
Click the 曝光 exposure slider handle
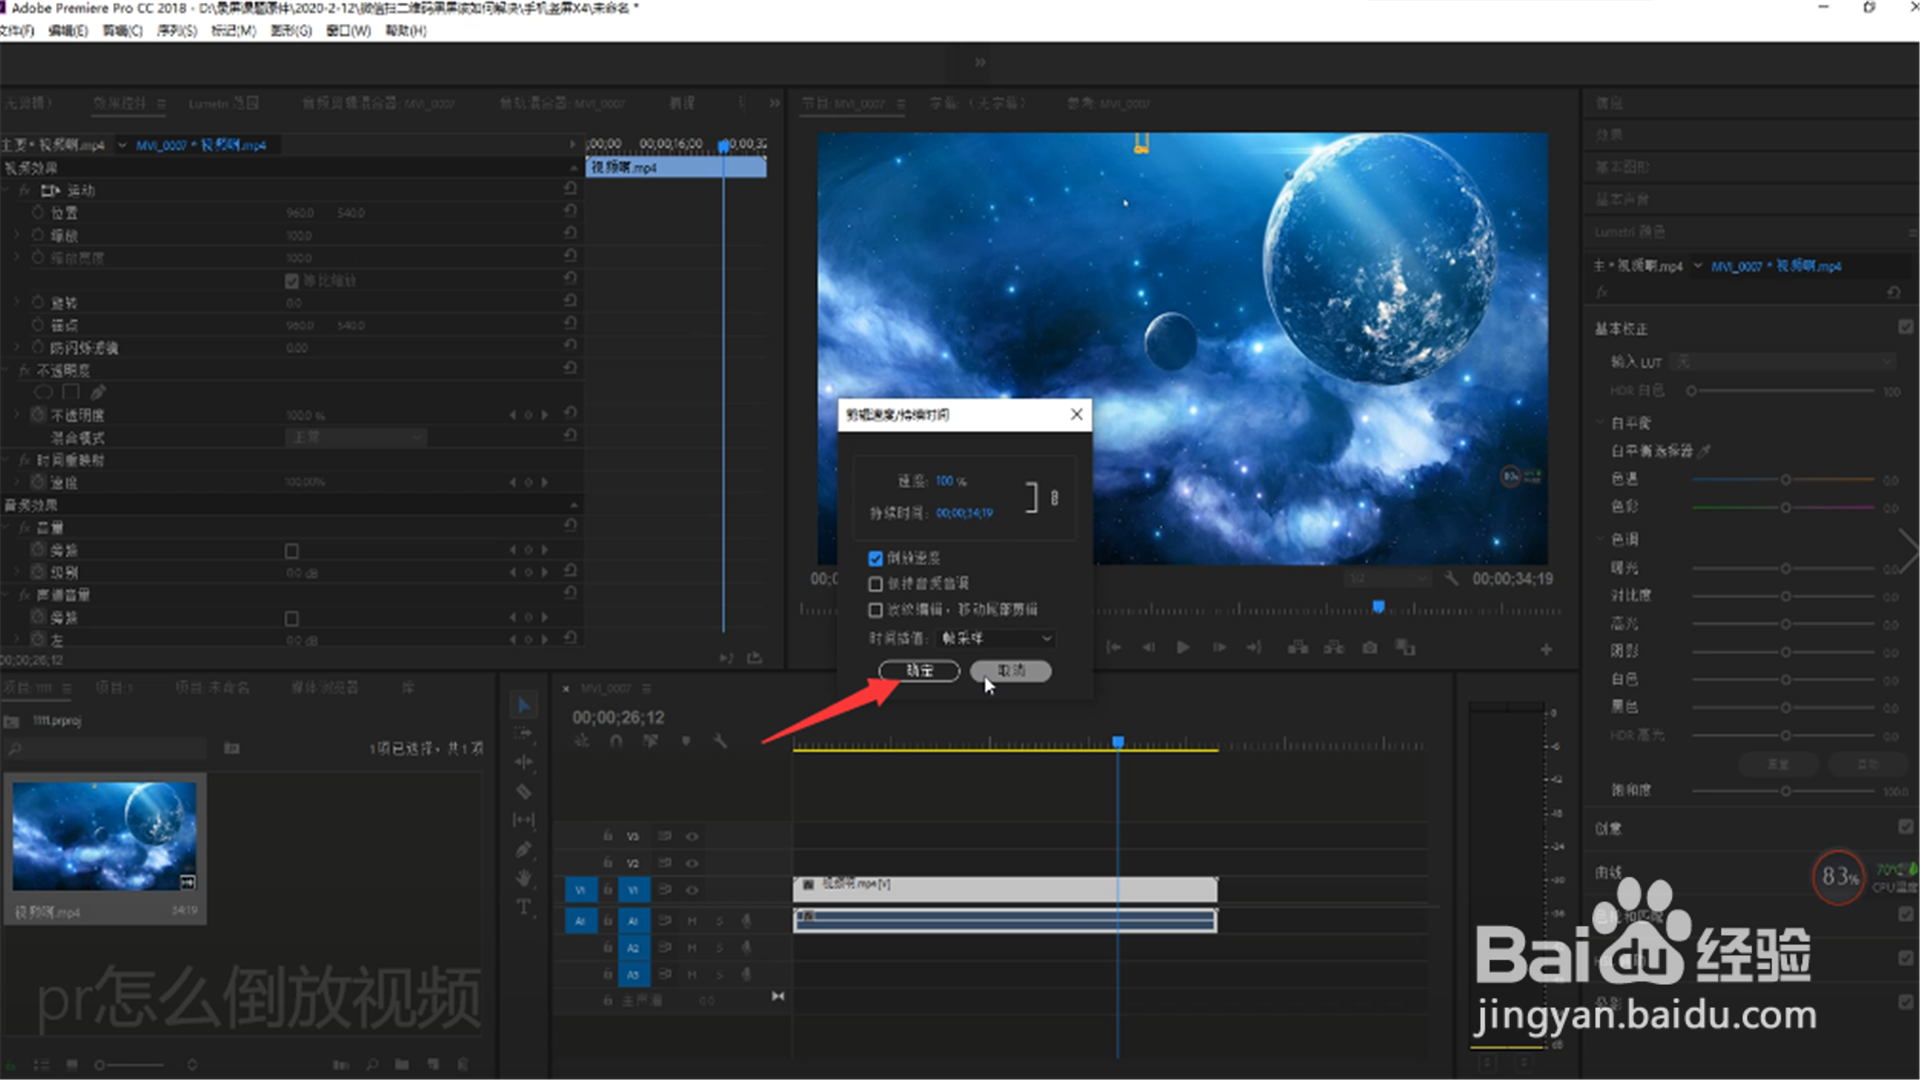tap(1785, 568)
